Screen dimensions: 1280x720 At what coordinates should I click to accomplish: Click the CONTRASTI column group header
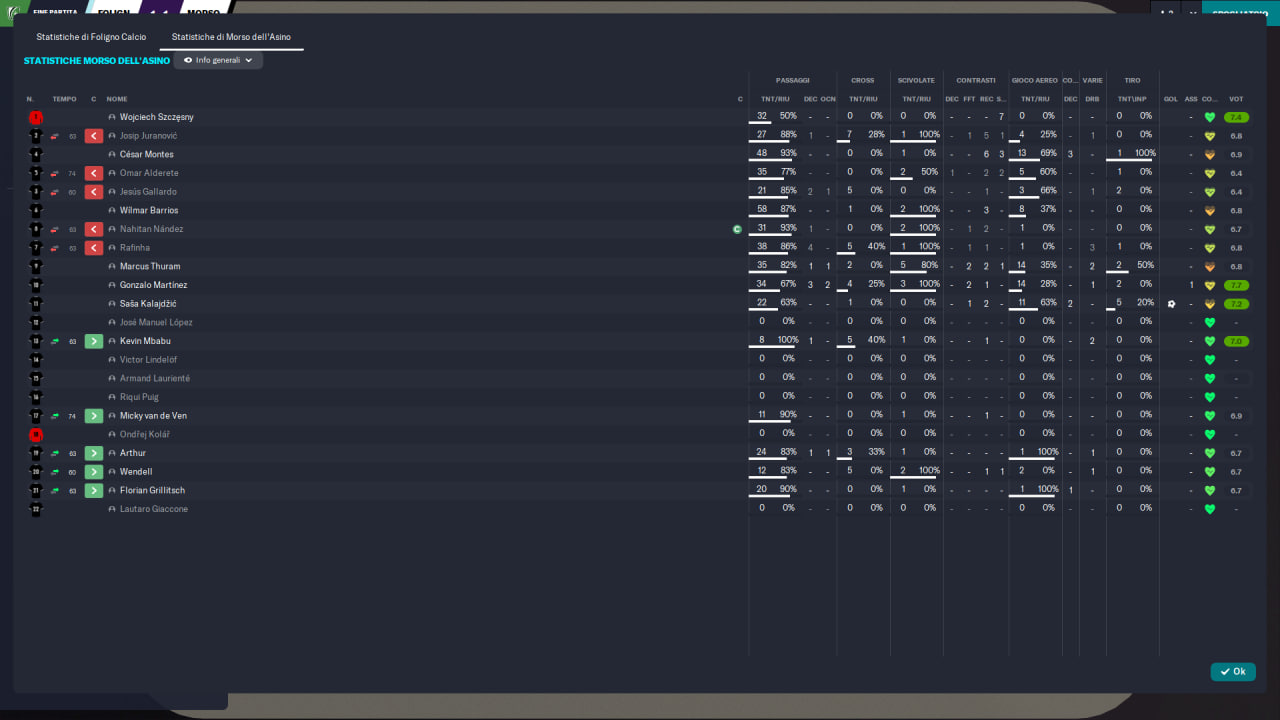click(x=976, y=80)
